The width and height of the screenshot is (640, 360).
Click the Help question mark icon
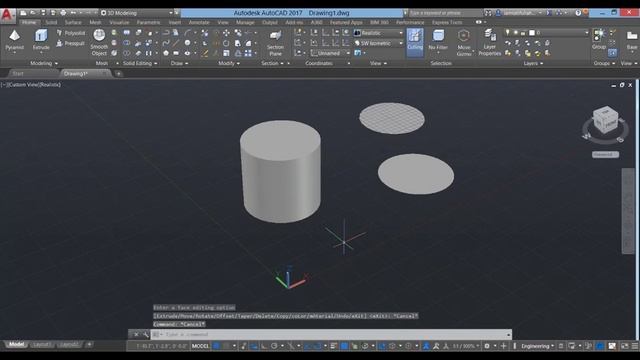click(x=578, y=13)
